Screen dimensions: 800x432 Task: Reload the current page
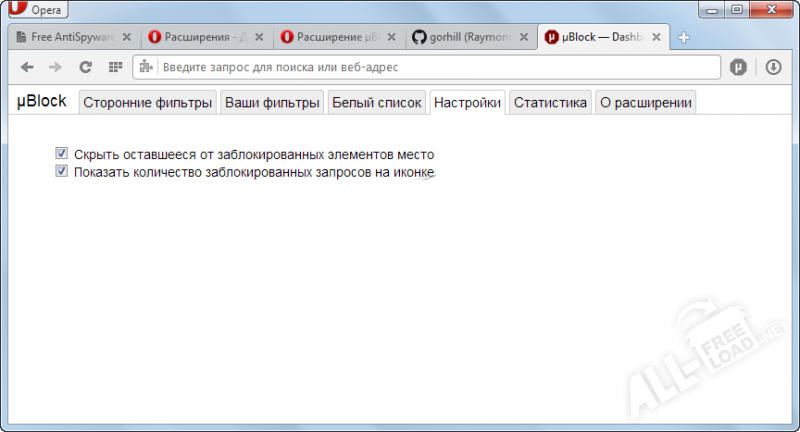[x=86, y=67]
